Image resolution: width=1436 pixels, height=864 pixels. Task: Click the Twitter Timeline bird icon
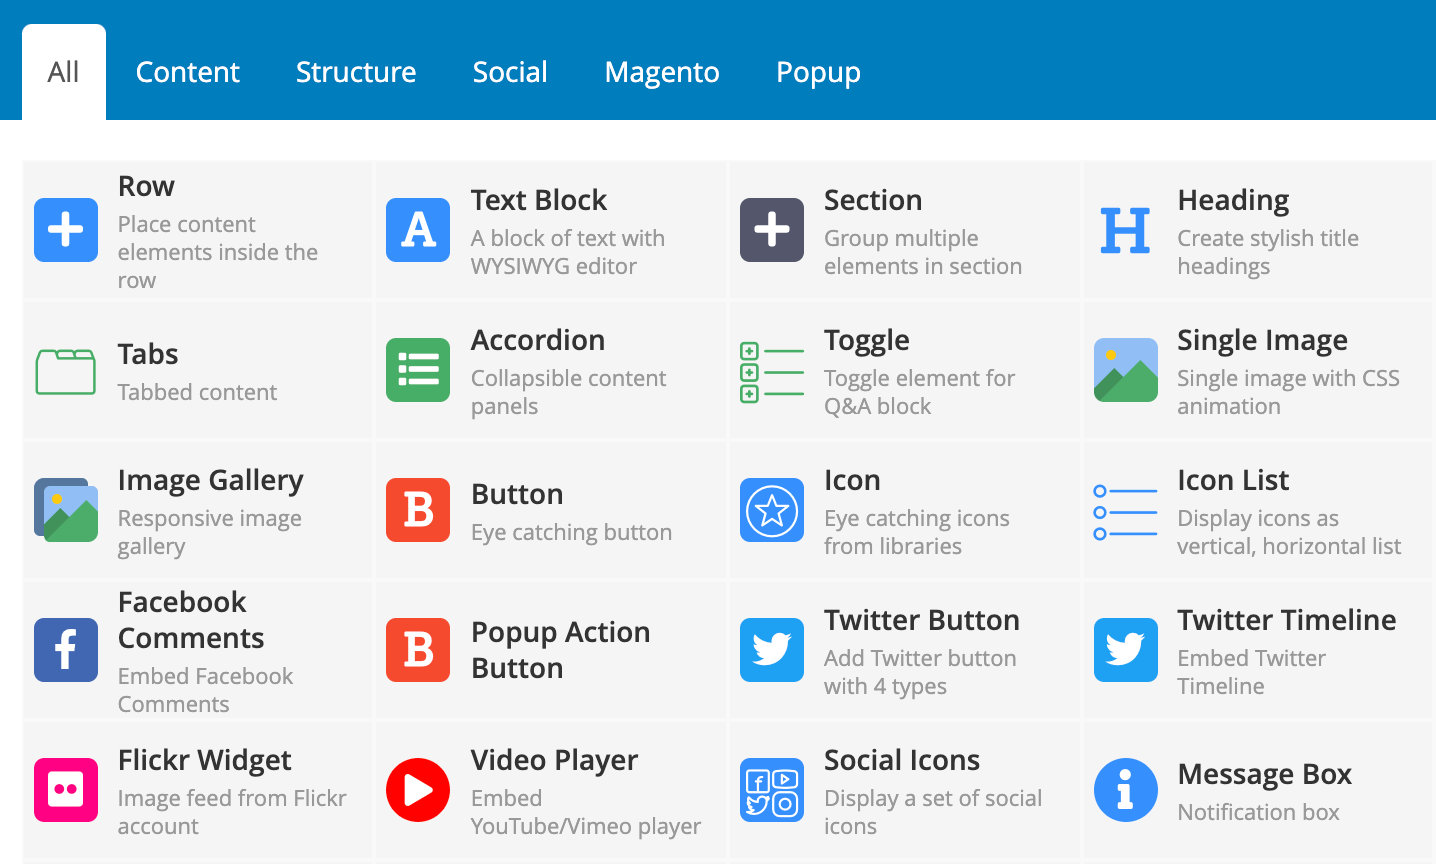point(1126,650)
